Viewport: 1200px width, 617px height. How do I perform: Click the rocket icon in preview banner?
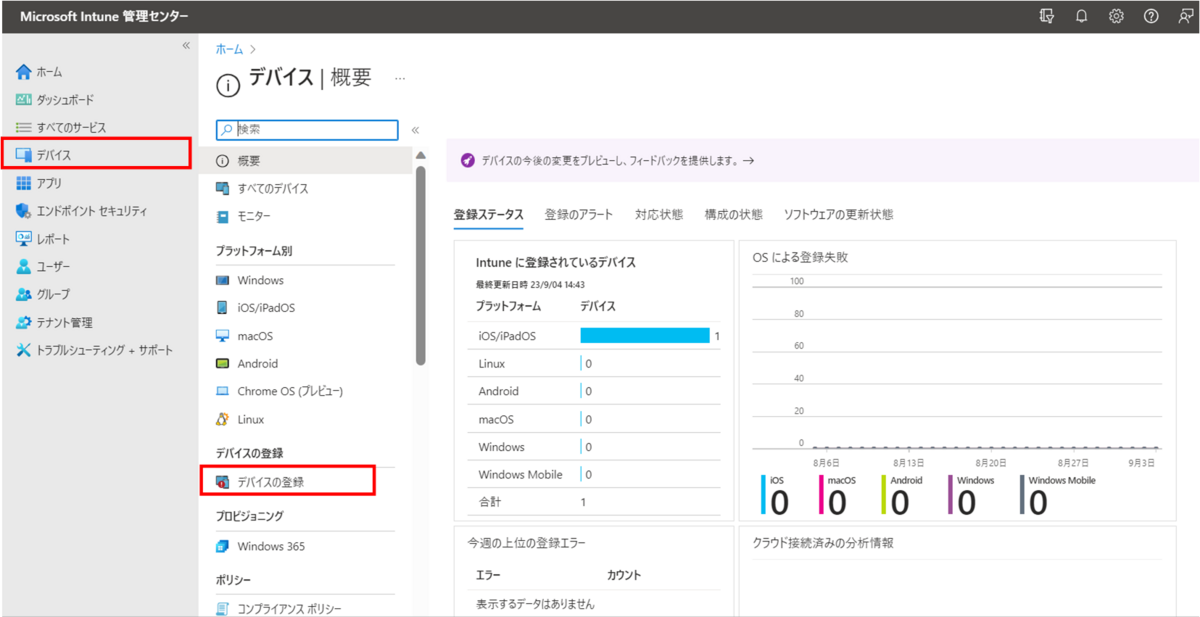click(x=467, y=160)
